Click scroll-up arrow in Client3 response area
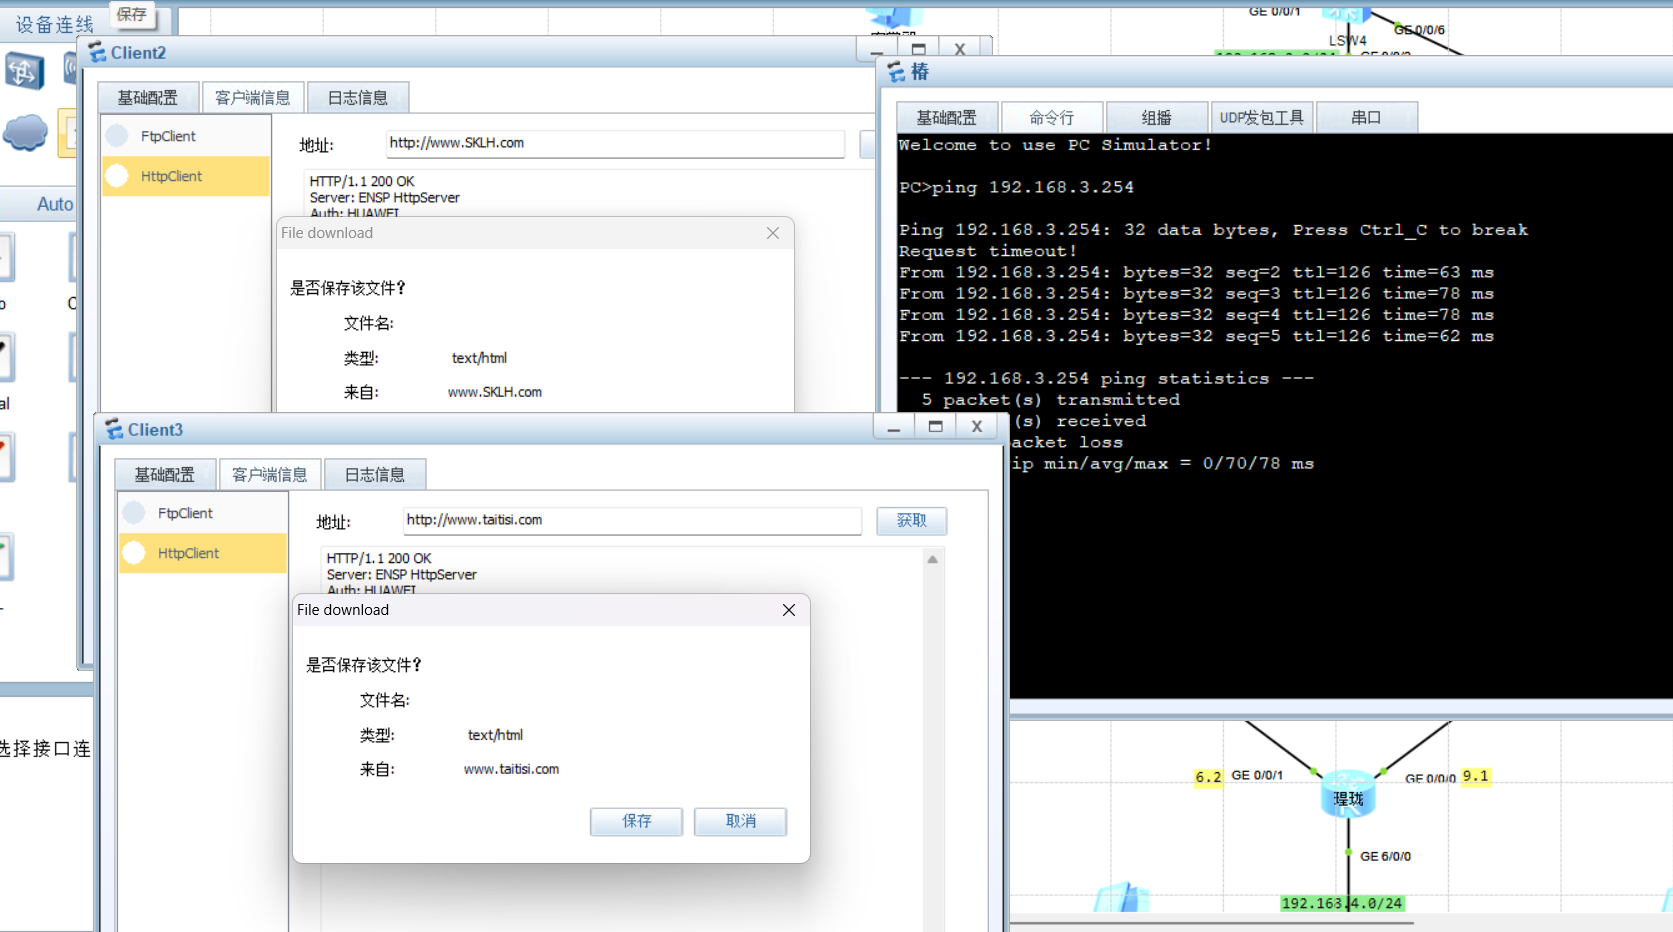This screenshot has width=1673, height=932. point(933,560)
